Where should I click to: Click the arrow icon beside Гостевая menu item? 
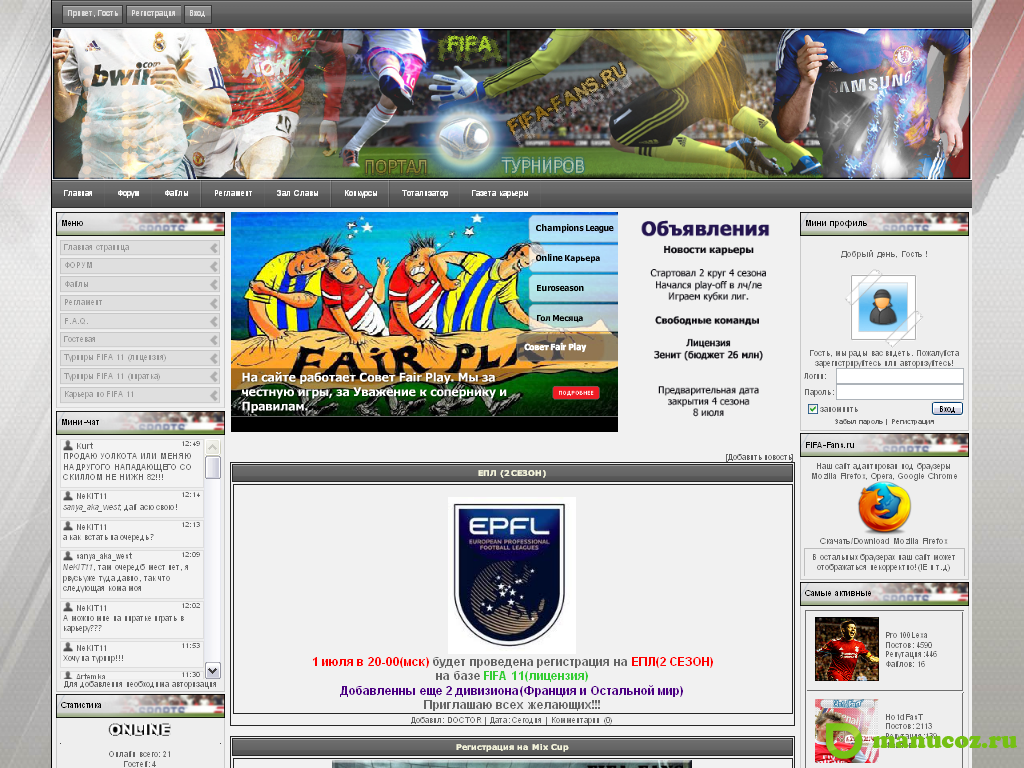coord(214,339)
